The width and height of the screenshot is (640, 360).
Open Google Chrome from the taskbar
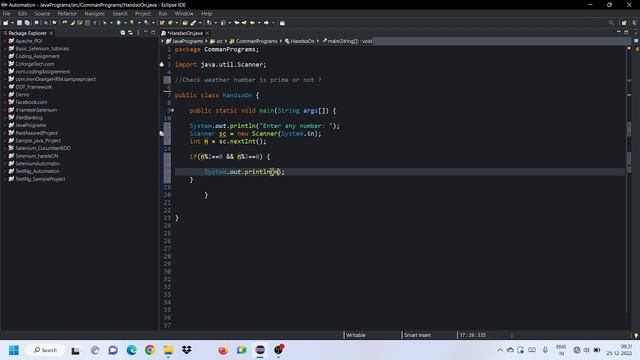click(150, 350)
